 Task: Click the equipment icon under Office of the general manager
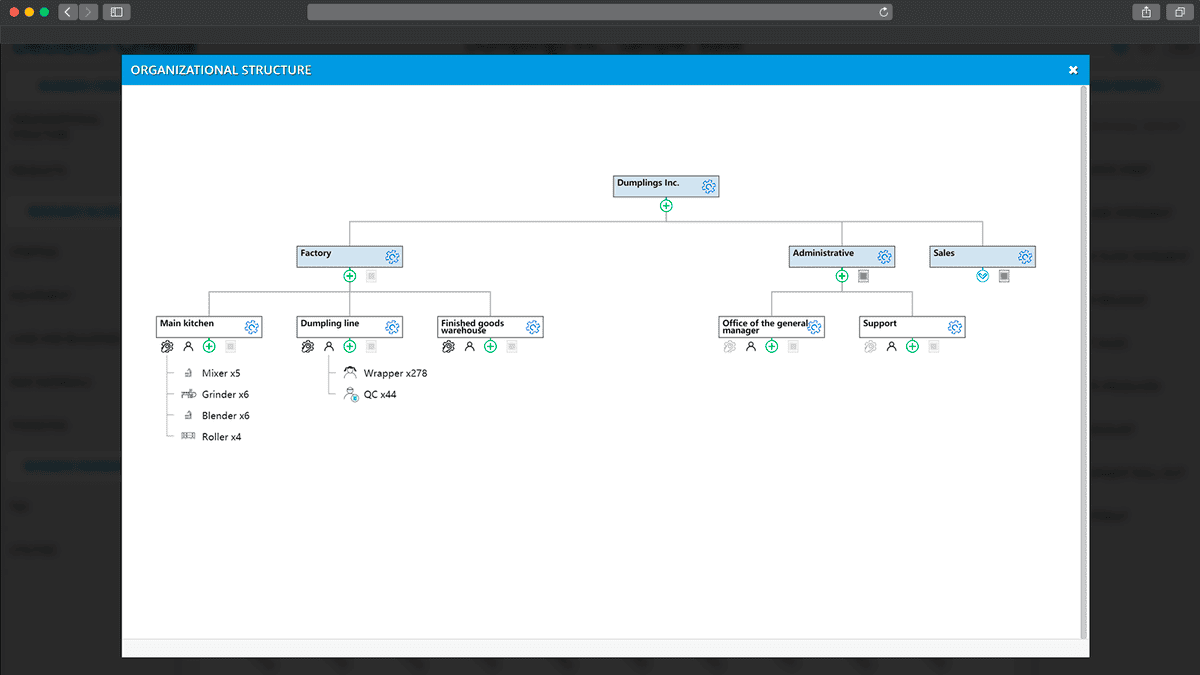(x=729, y=346)
